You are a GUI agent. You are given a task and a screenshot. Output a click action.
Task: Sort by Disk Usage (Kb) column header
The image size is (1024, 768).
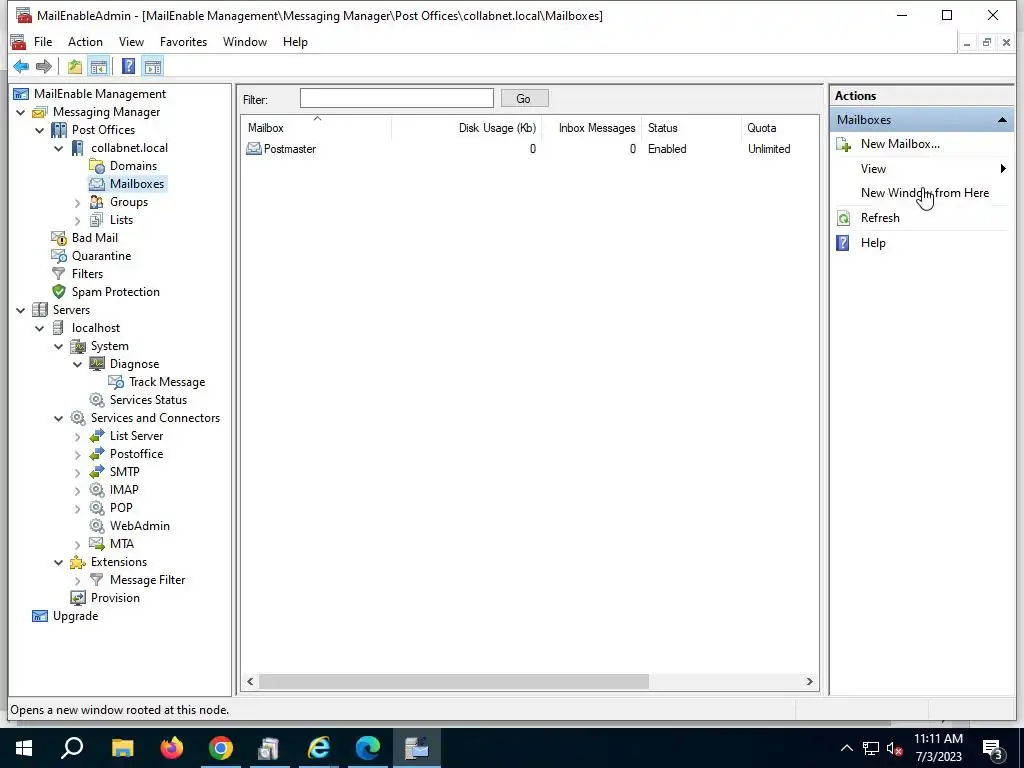[x=466, y=128]
